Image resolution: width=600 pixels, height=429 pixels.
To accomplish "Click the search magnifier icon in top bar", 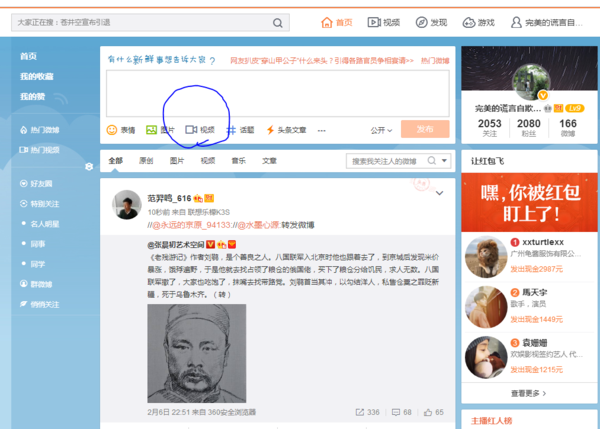I will click(281, 22).
